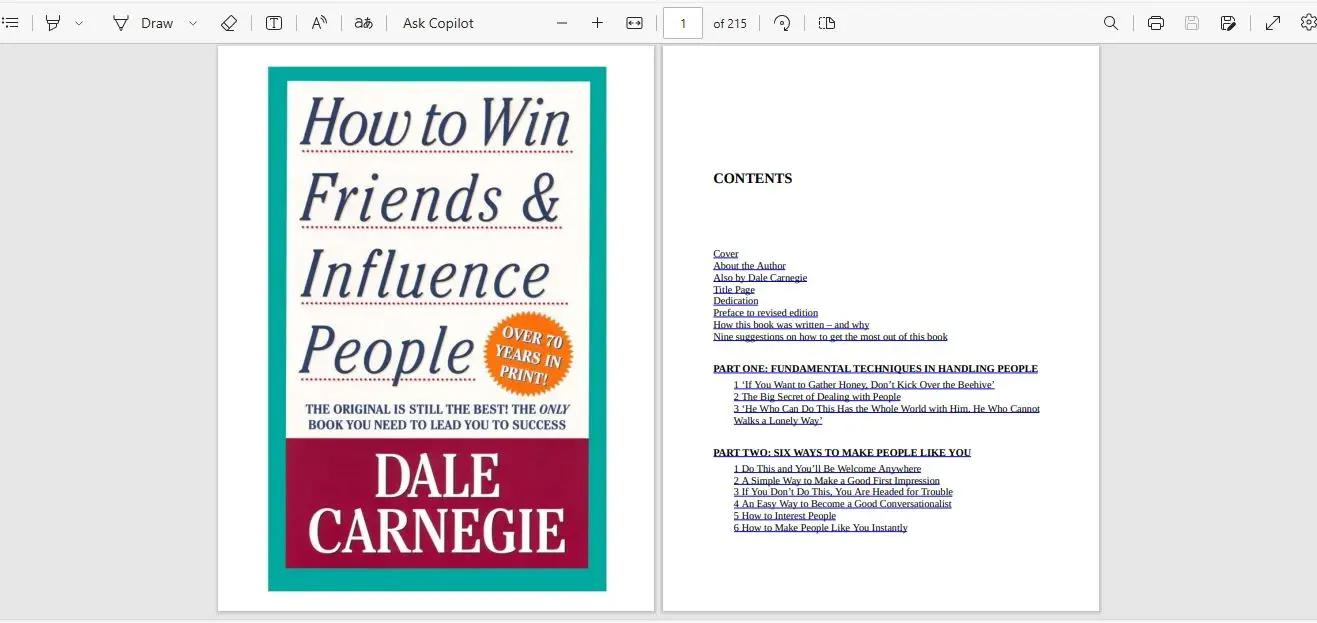Open PART ONE: Fundamental Techniques link
Viewport: 1317px width, 623px height.
(x=875, y=369)
